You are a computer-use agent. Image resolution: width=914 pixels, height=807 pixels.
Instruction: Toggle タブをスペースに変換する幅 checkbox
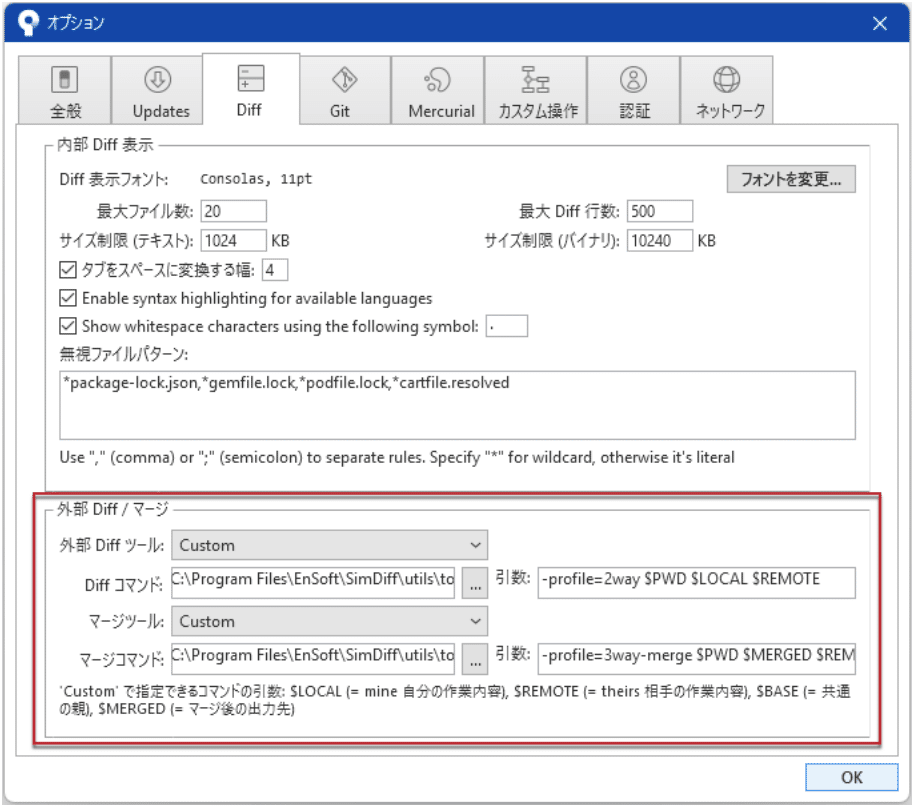68,269
